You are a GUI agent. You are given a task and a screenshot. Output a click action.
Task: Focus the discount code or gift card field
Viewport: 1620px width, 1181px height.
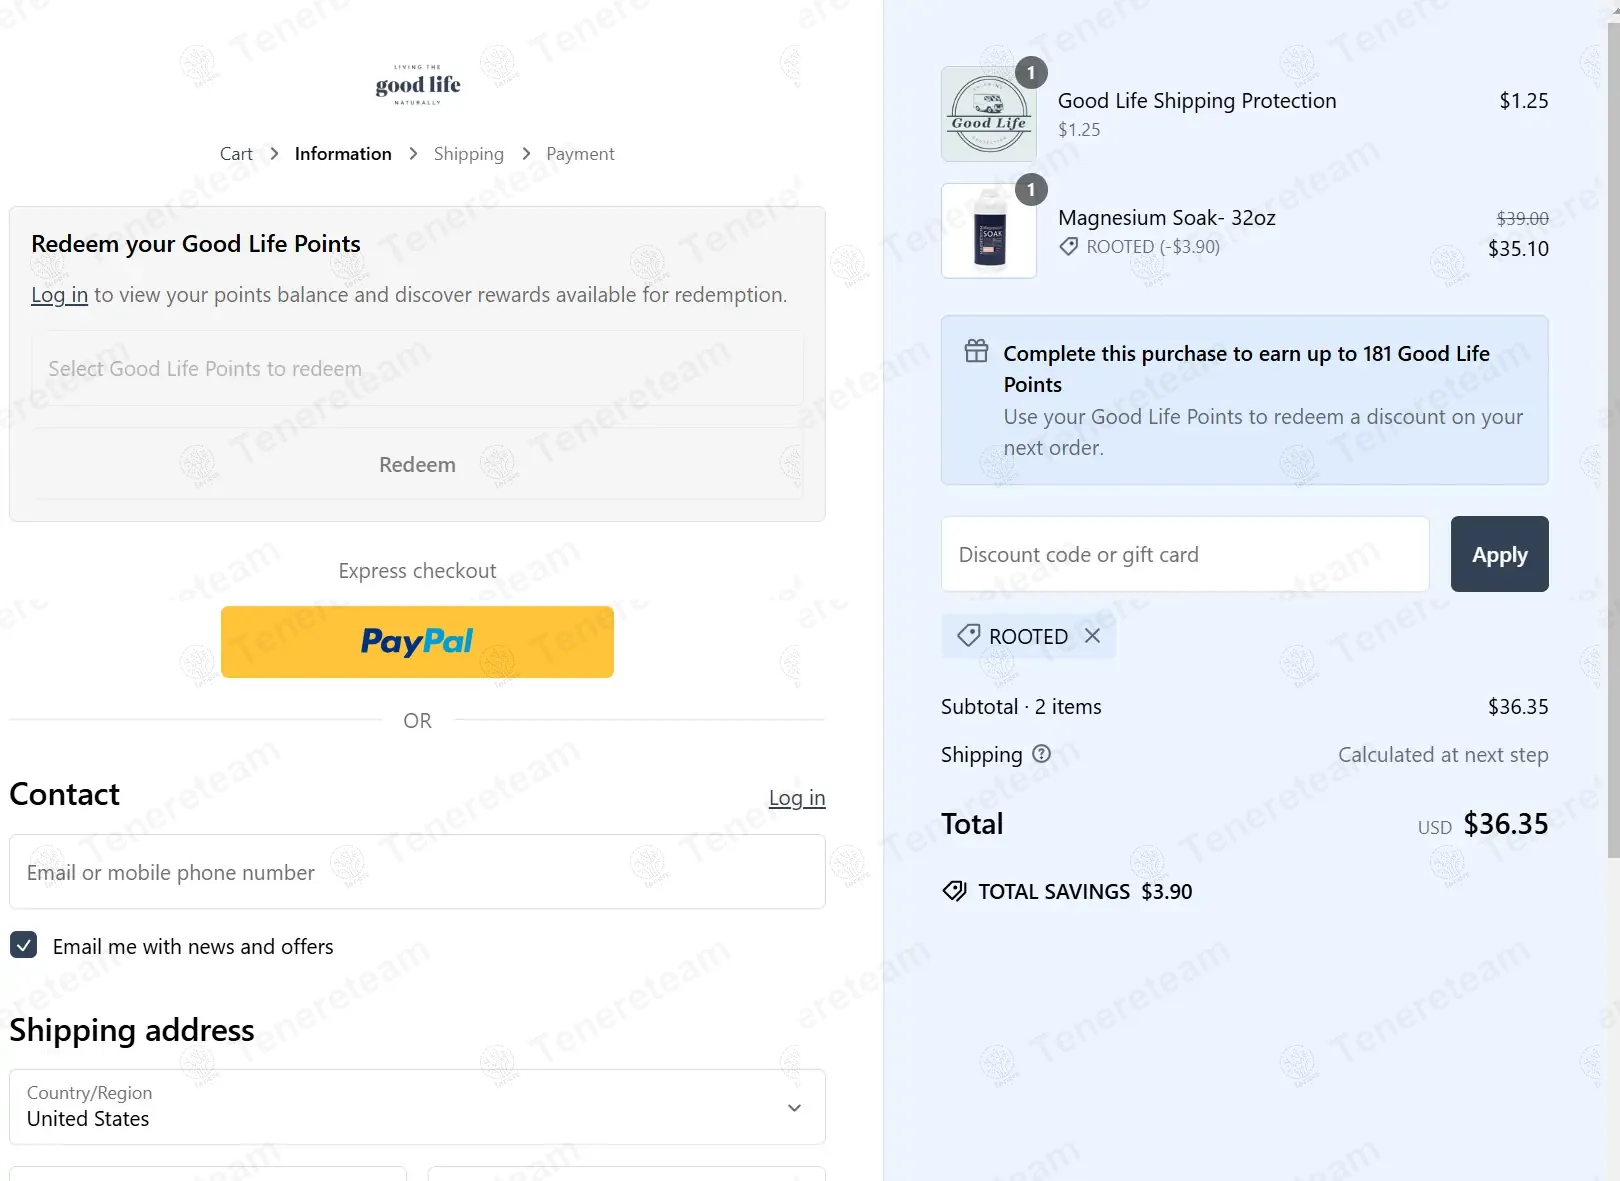coord(1185,554)
